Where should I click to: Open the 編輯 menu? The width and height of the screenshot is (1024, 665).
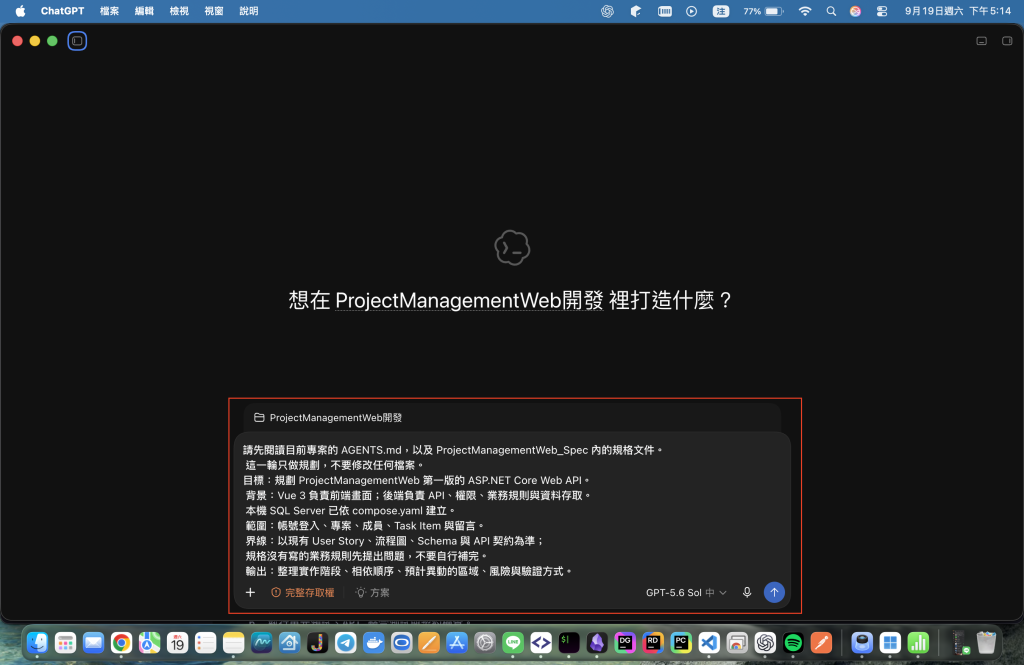144,11
